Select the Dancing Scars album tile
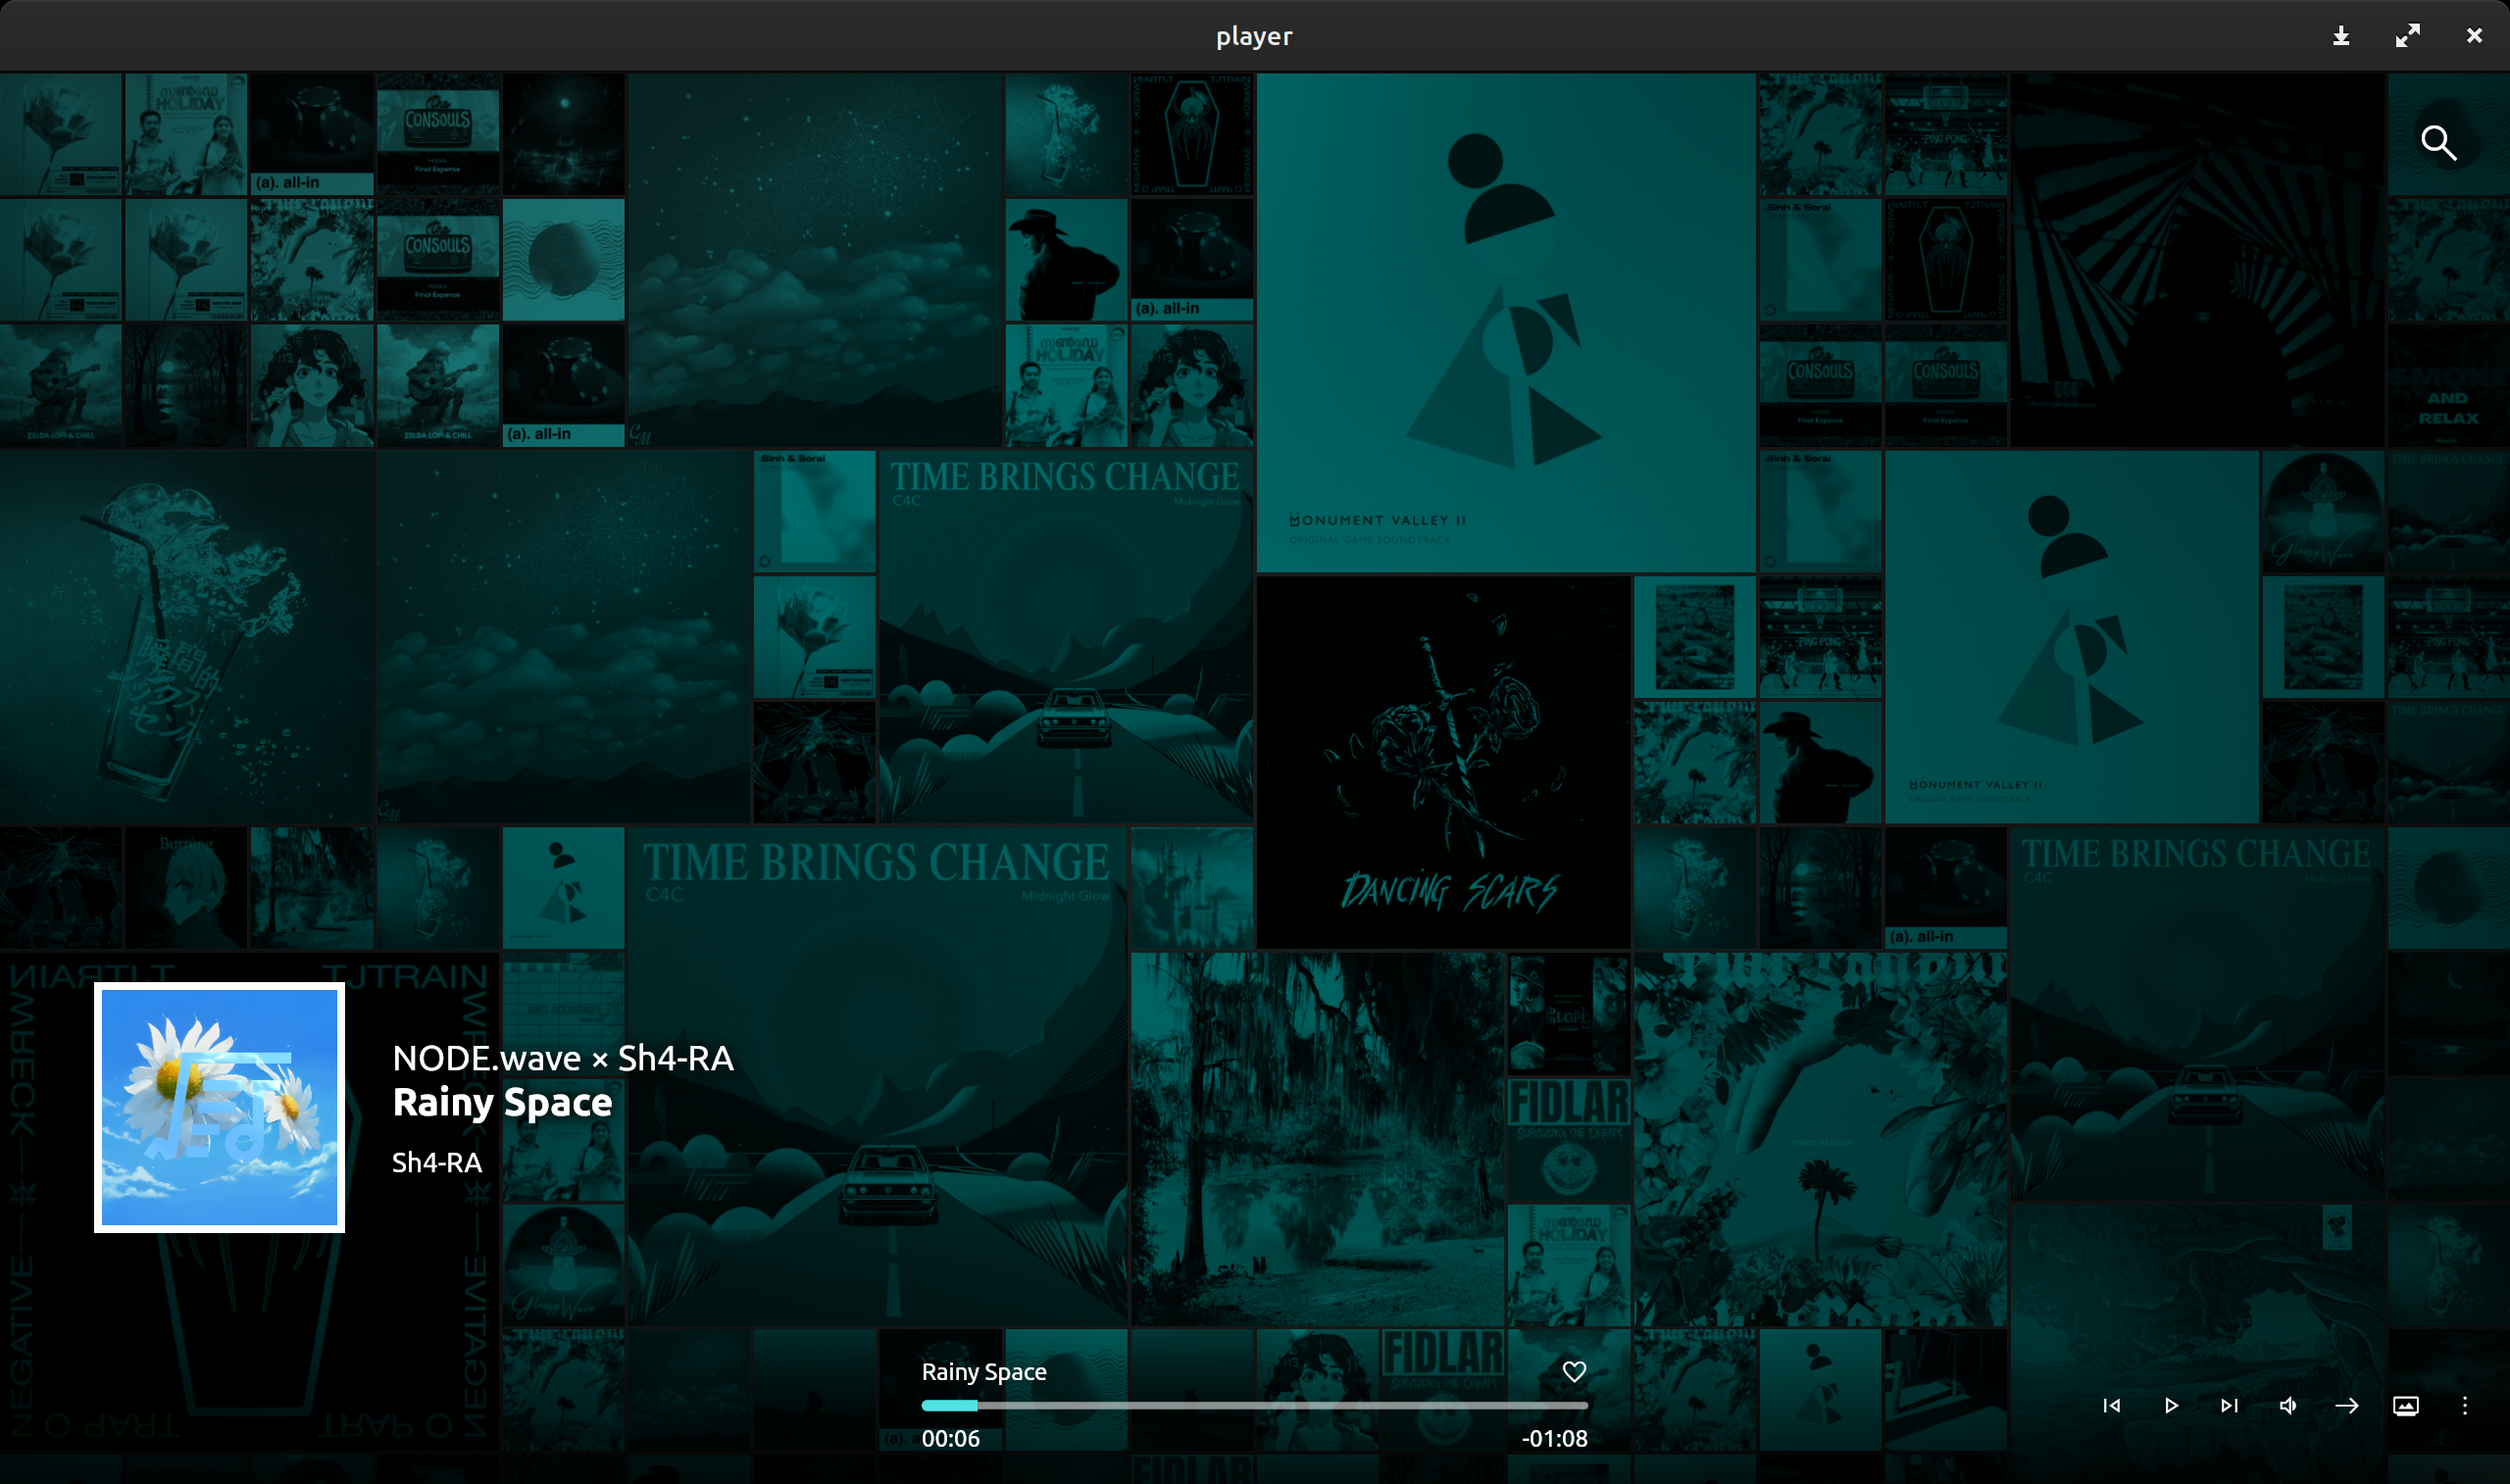Image resolution: width=2510 pixels, height=1484 pixels. (x=1443, y=762)
